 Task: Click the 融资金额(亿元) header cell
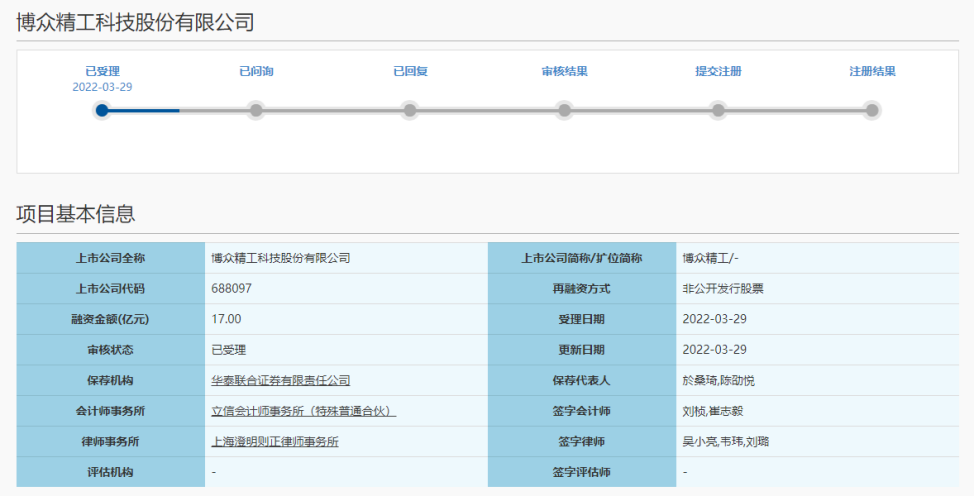[x=111, y=319]
